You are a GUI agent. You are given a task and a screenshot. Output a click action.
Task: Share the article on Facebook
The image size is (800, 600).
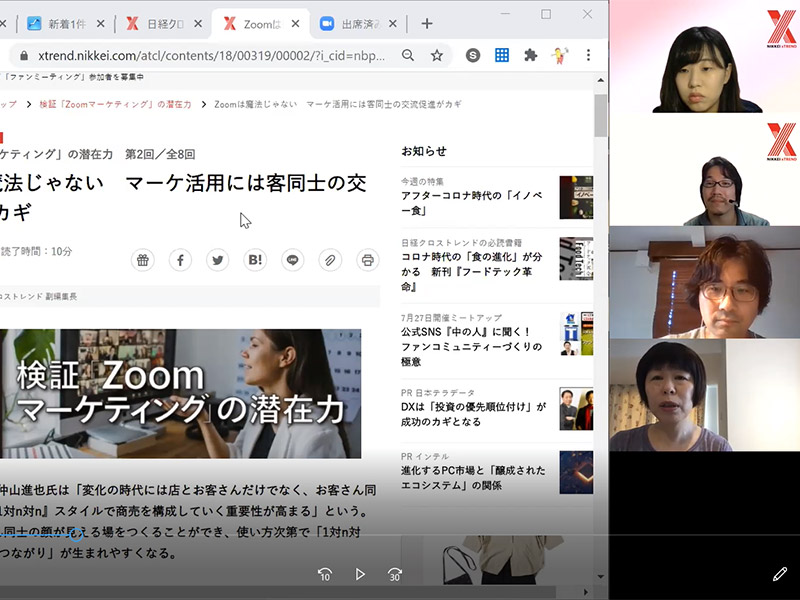[180, 260]
